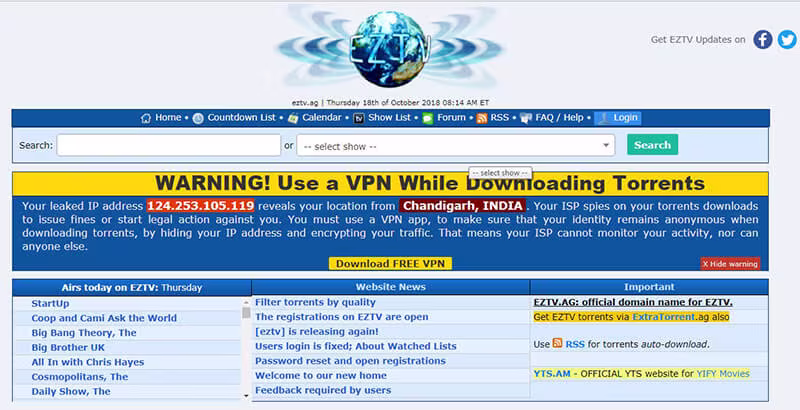Open the RSS text link in navbar
This screenshot has height=410, width=800.
(499, 118)
